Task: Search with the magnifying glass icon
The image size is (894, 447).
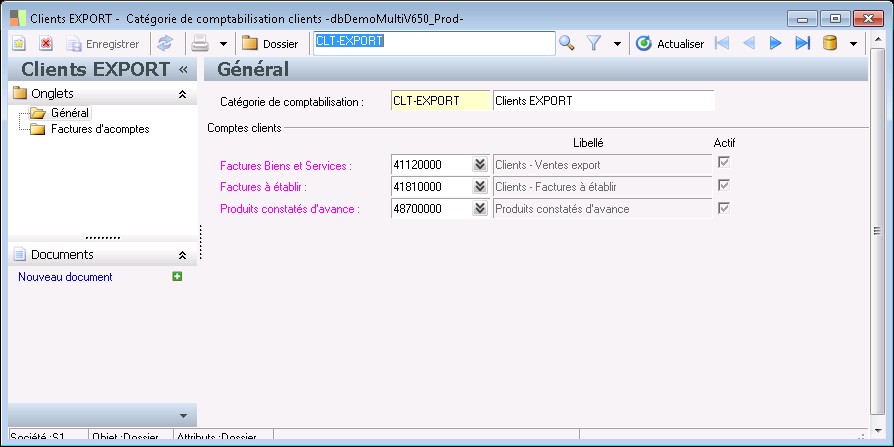Action: 566,43
